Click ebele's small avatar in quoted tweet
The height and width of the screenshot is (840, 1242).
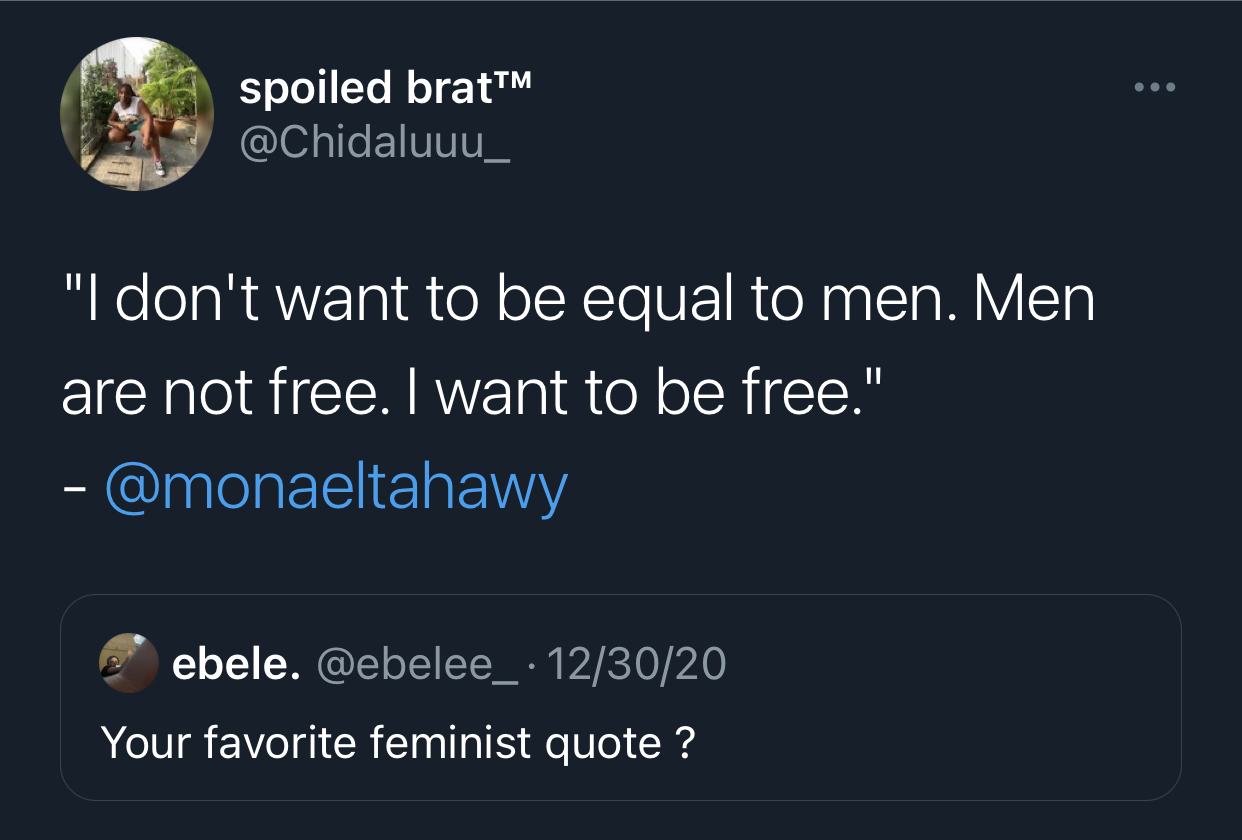(x=129, y=662)
